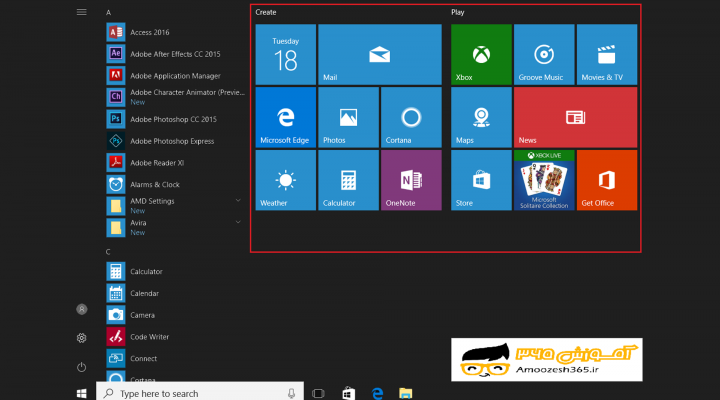This screenshot has height=400, width=720.
Task: Click the letter C group header
Action: pos(108,252)
